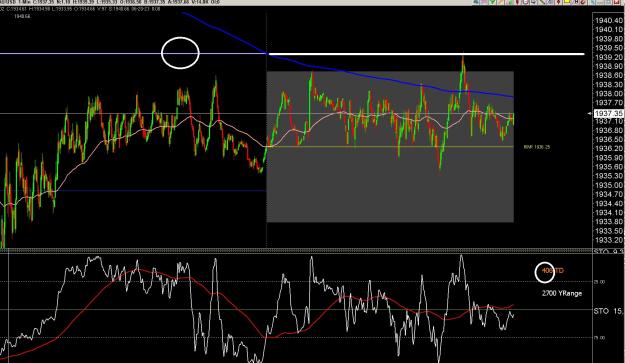Select the 1934.70 price scale value

(x=609, y=194)
